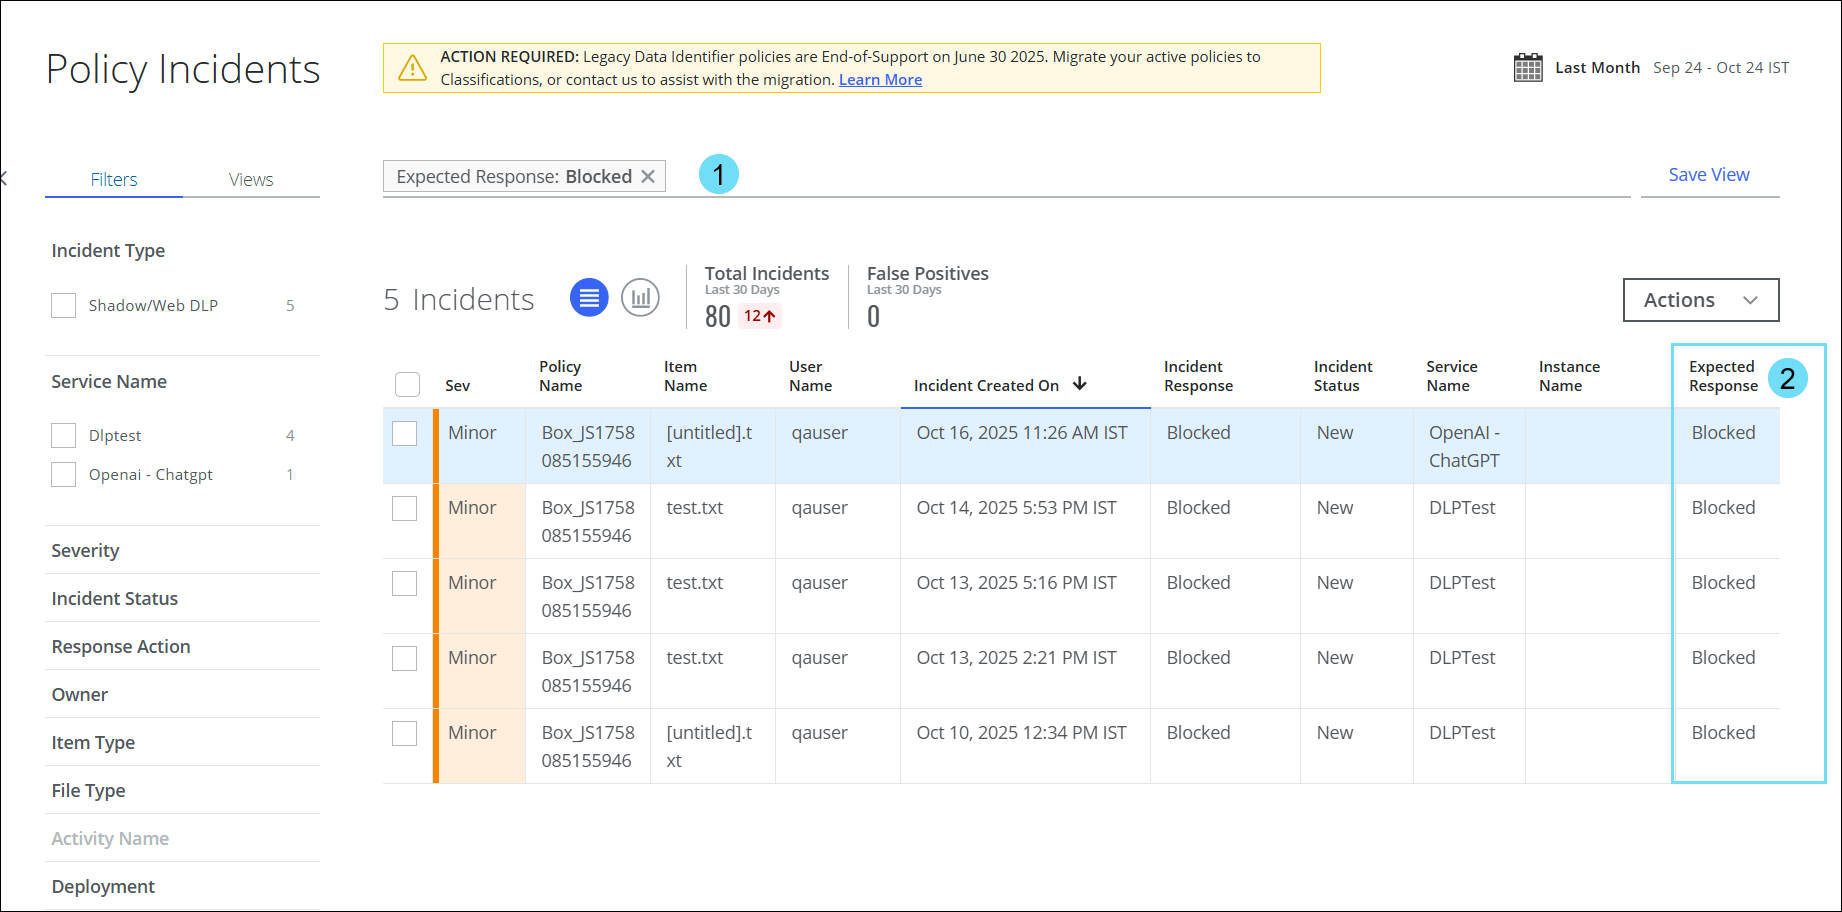Check the Shadow/Web DLP filter
Viewport: 1842px width, 912px height.
pos(64,305)
